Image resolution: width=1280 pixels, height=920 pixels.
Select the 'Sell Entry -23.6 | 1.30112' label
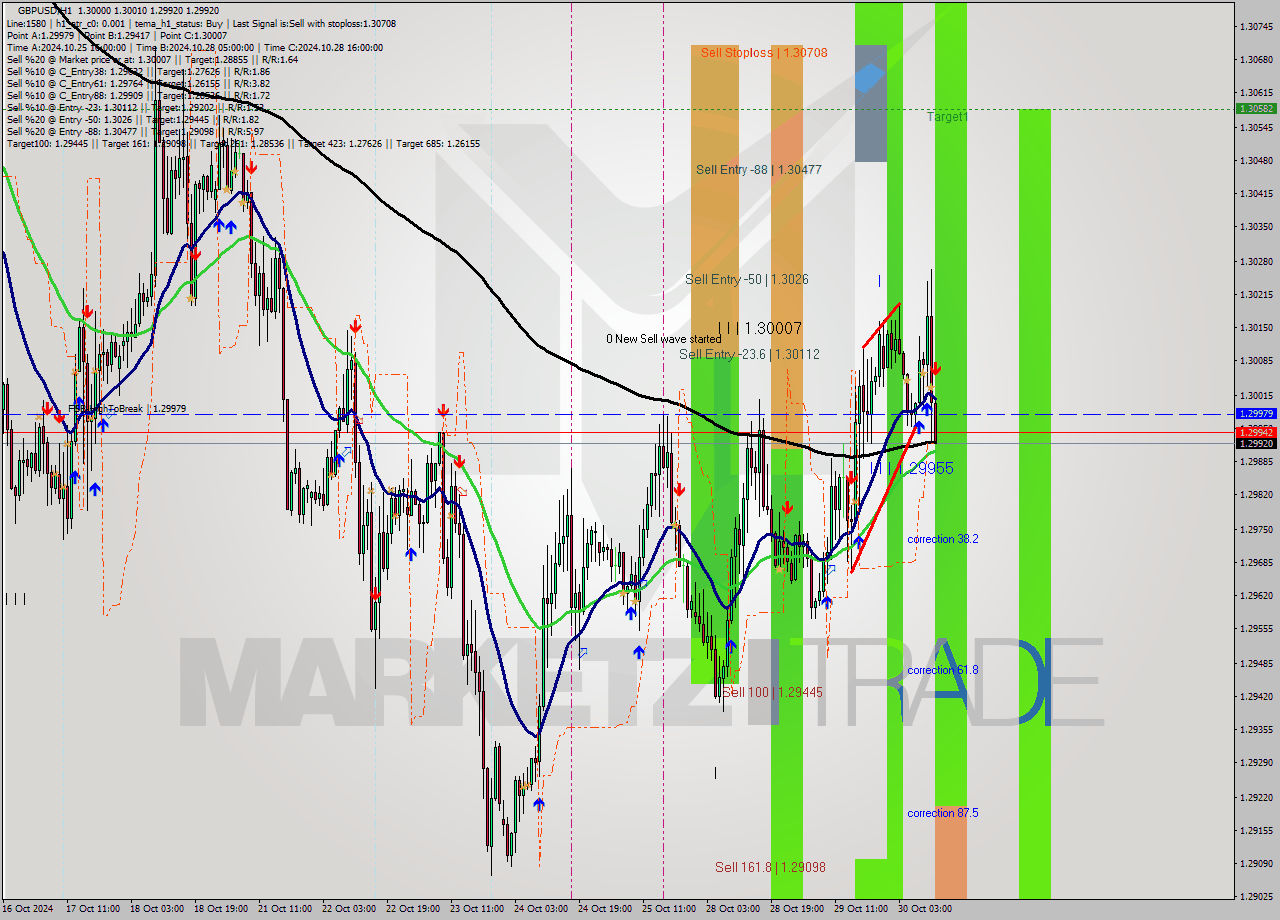click(x=749, y=354)
